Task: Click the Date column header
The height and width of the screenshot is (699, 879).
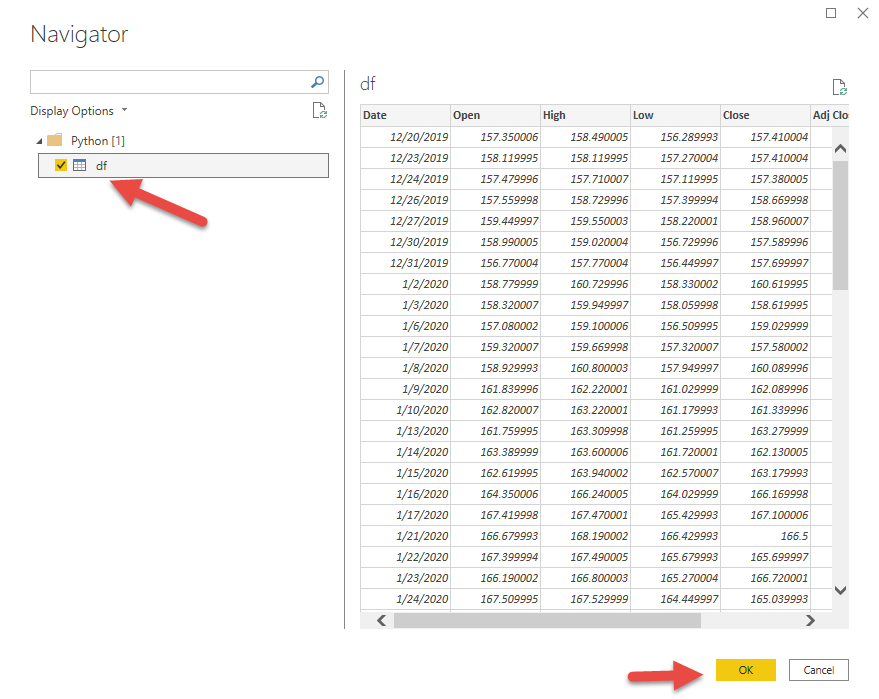Action: (x=405, y=115)
